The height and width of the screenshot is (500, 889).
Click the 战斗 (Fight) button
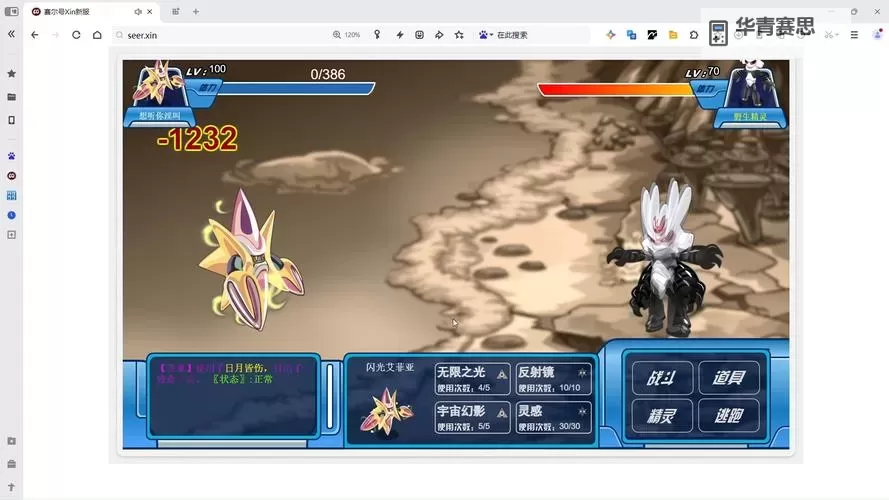tap(661, 378)
